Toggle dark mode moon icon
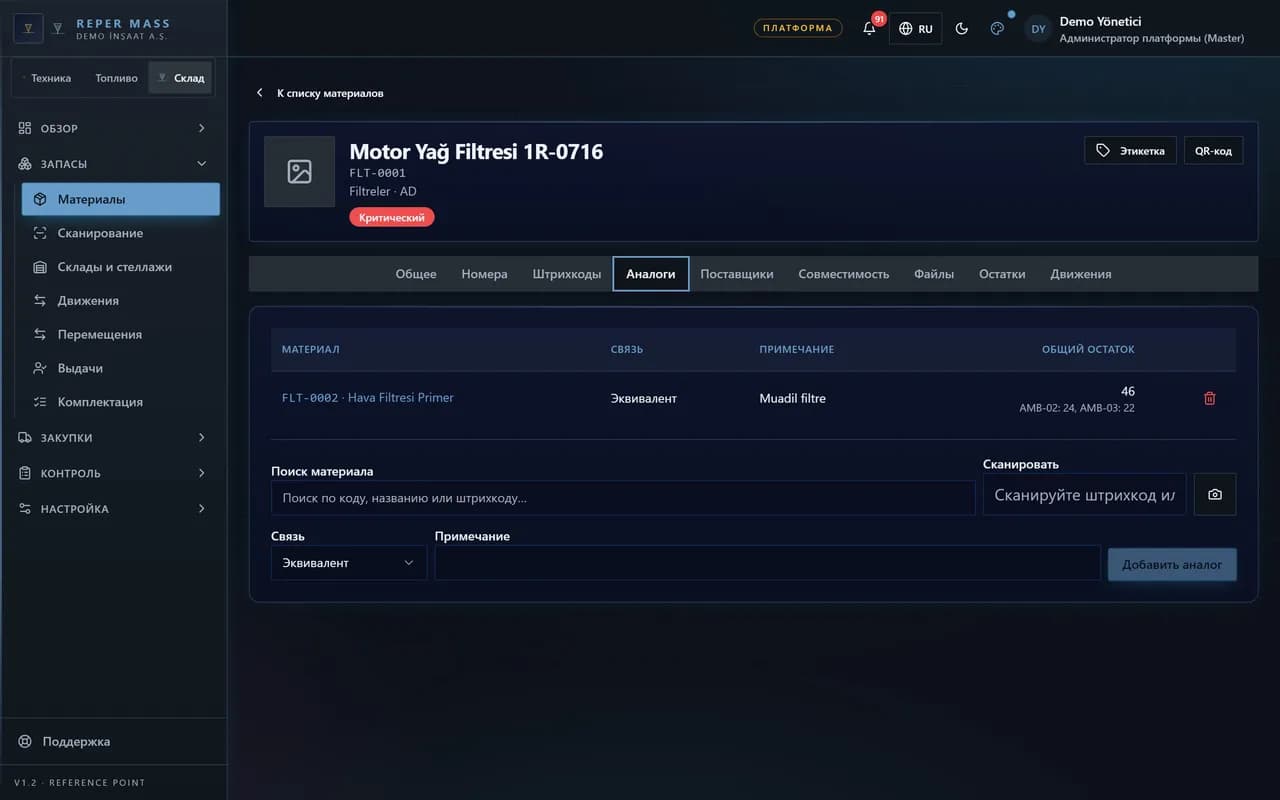 coord(962,28)
